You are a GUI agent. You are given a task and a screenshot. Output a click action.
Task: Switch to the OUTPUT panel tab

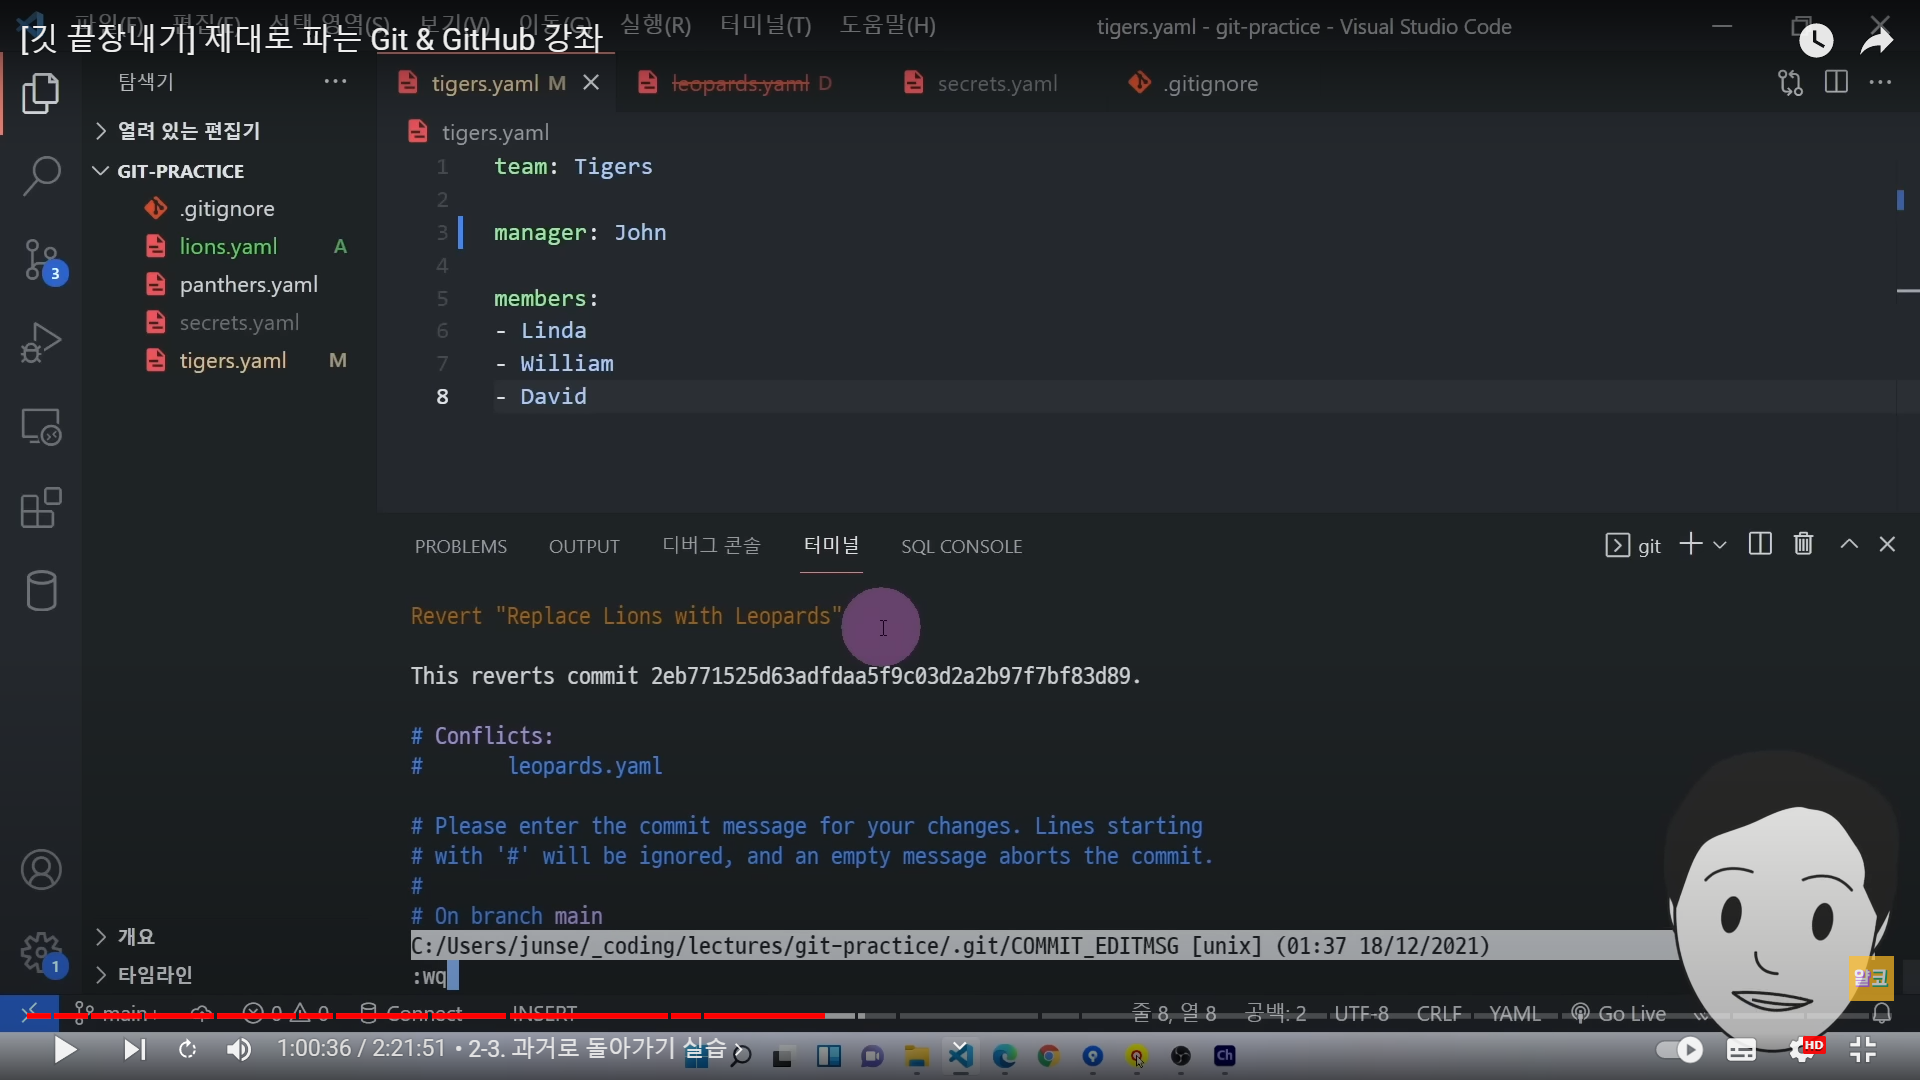584,547
